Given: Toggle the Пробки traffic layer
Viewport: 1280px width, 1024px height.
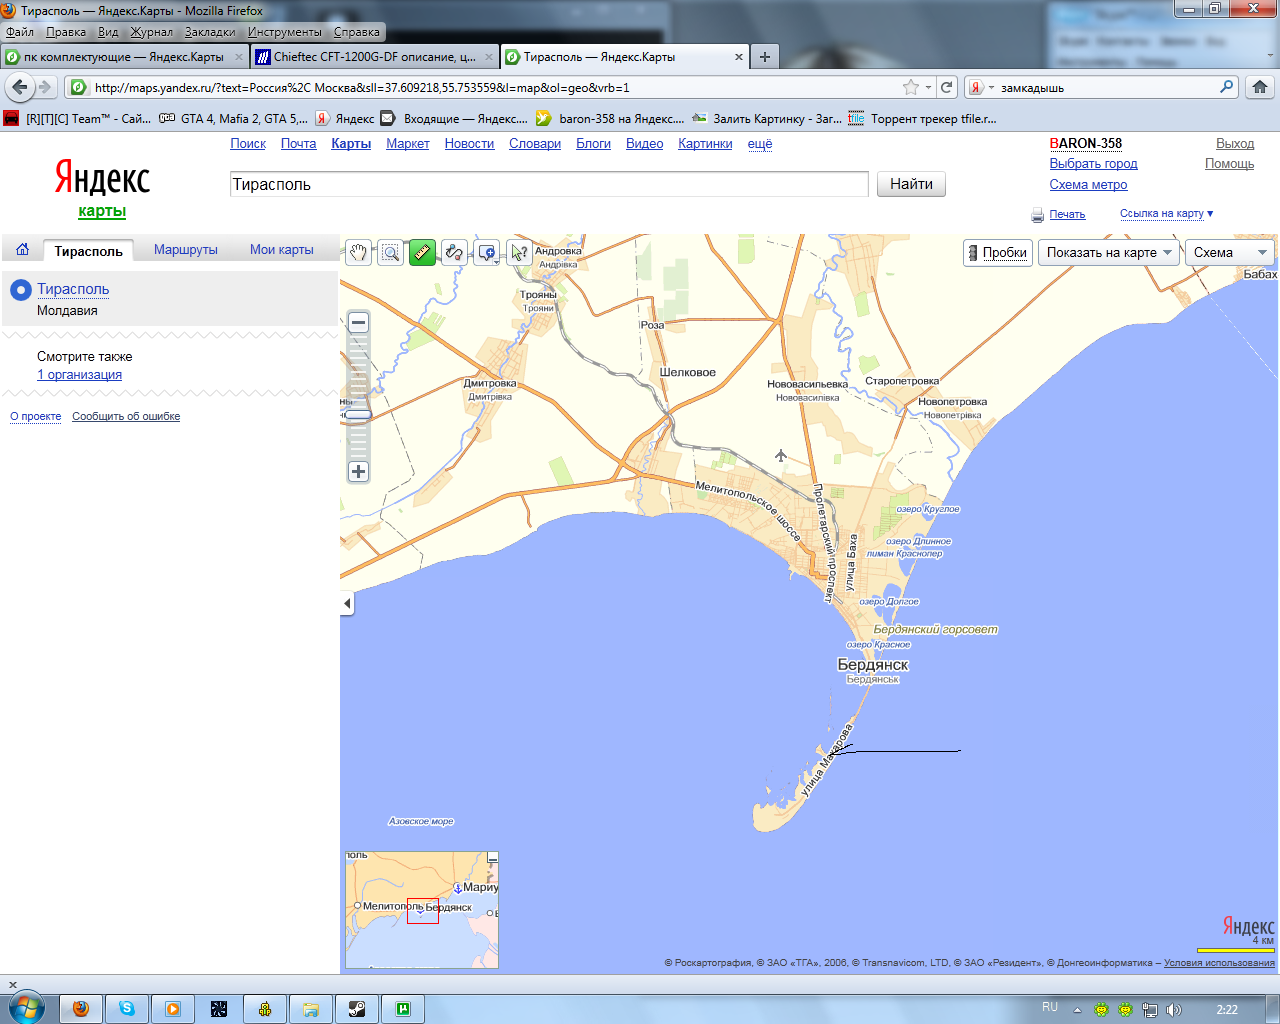Looking at the screenshot, I should (x=998, y=253).
